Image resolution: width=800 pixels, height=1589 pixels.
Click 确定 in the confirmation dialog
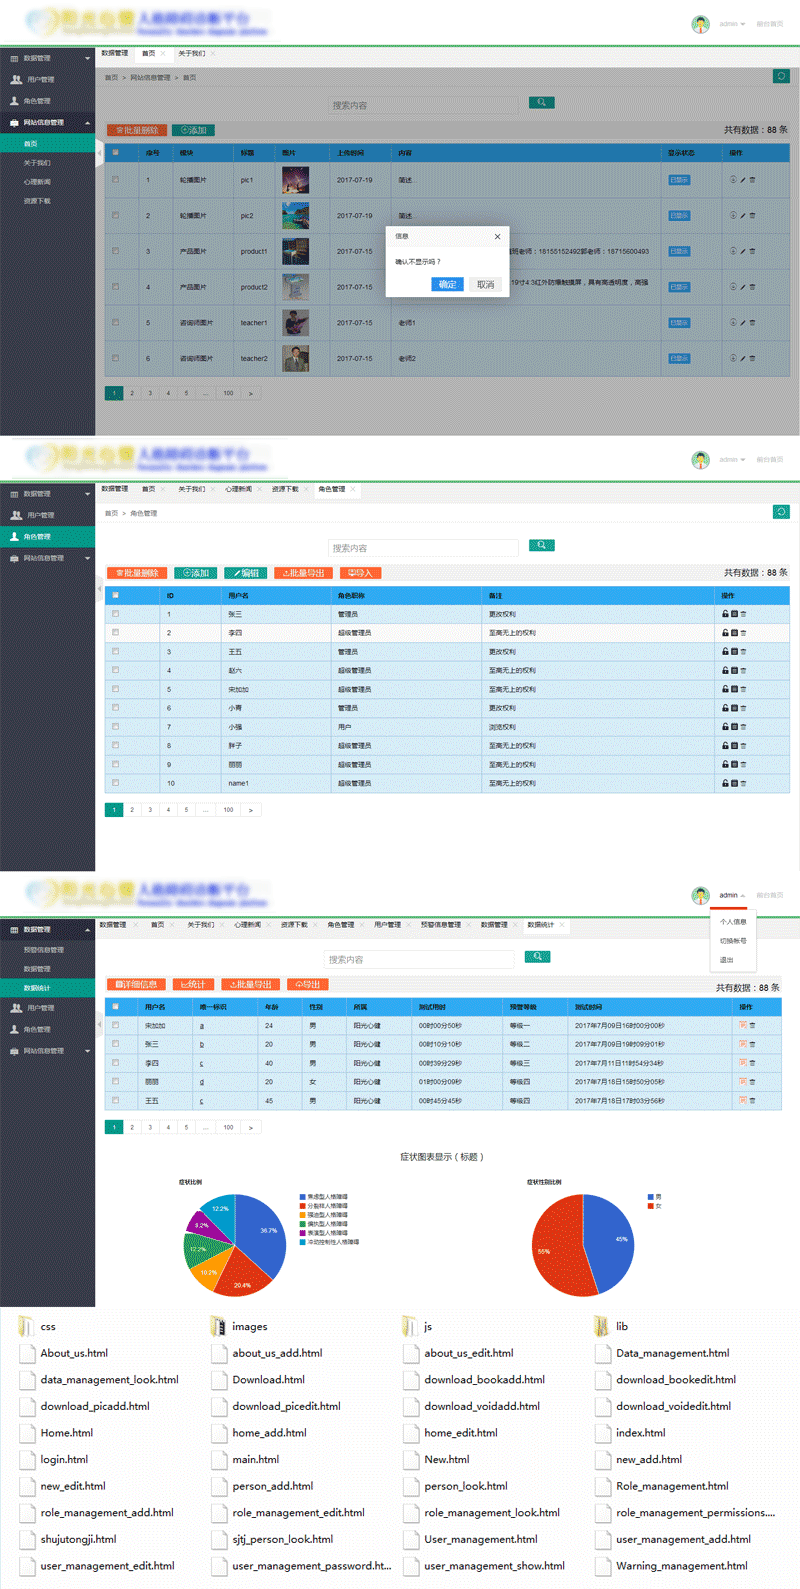[x=447, y=284]
